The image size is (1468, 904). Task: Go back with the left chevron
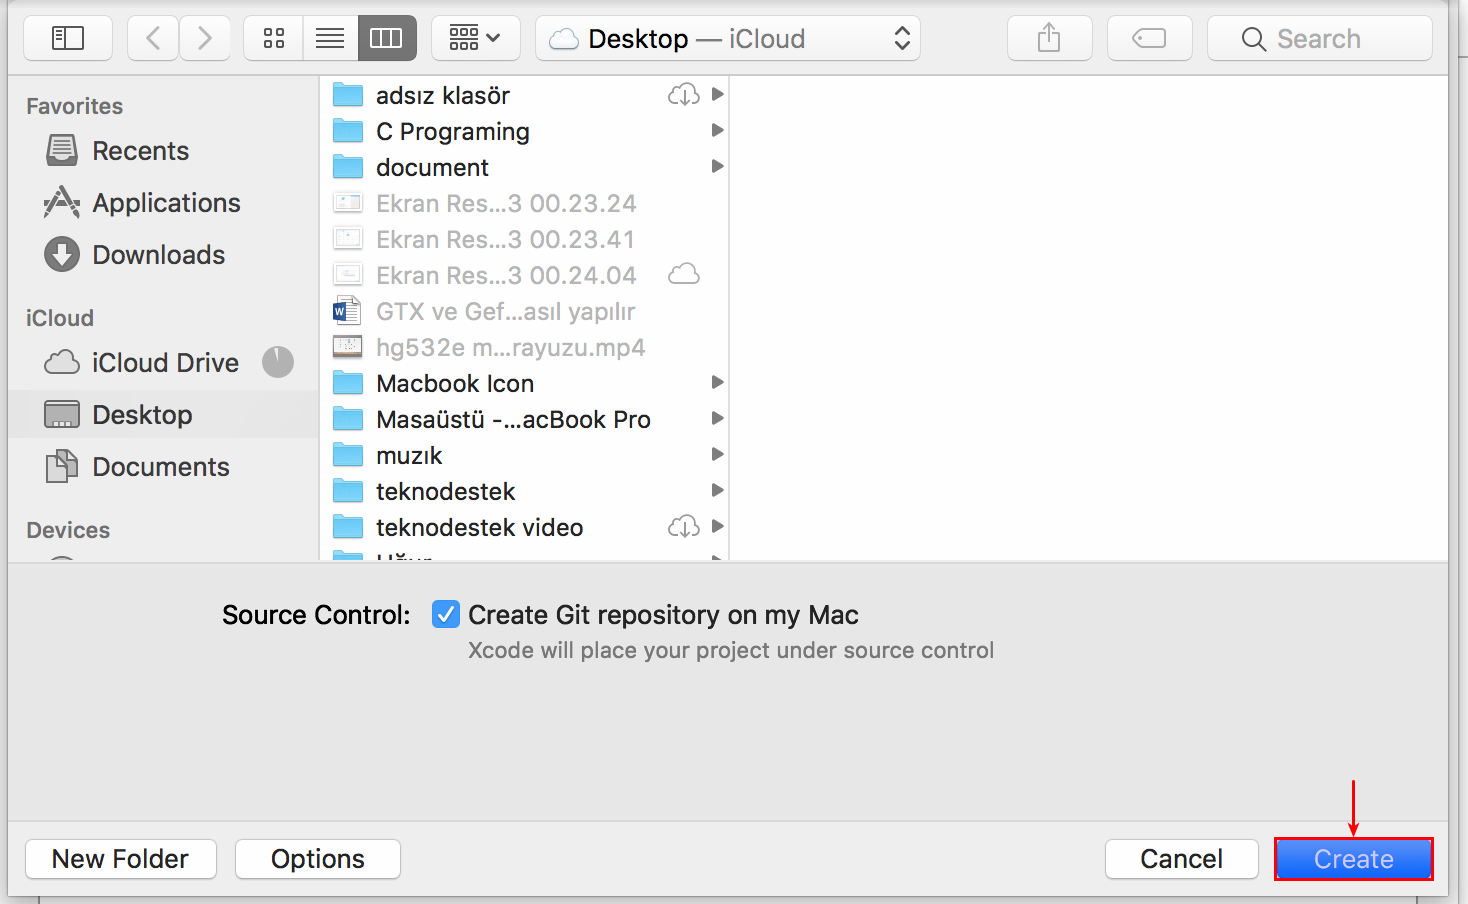click(153, 38)
